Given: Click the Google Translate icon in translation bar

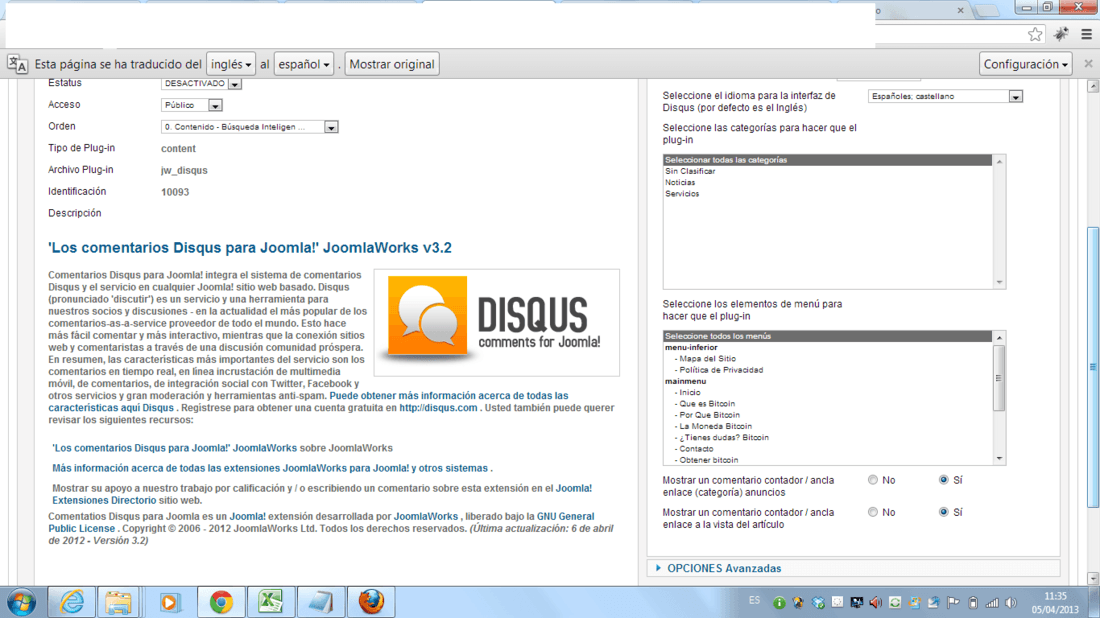Looking at the screenshot, I should coord(18,64).
